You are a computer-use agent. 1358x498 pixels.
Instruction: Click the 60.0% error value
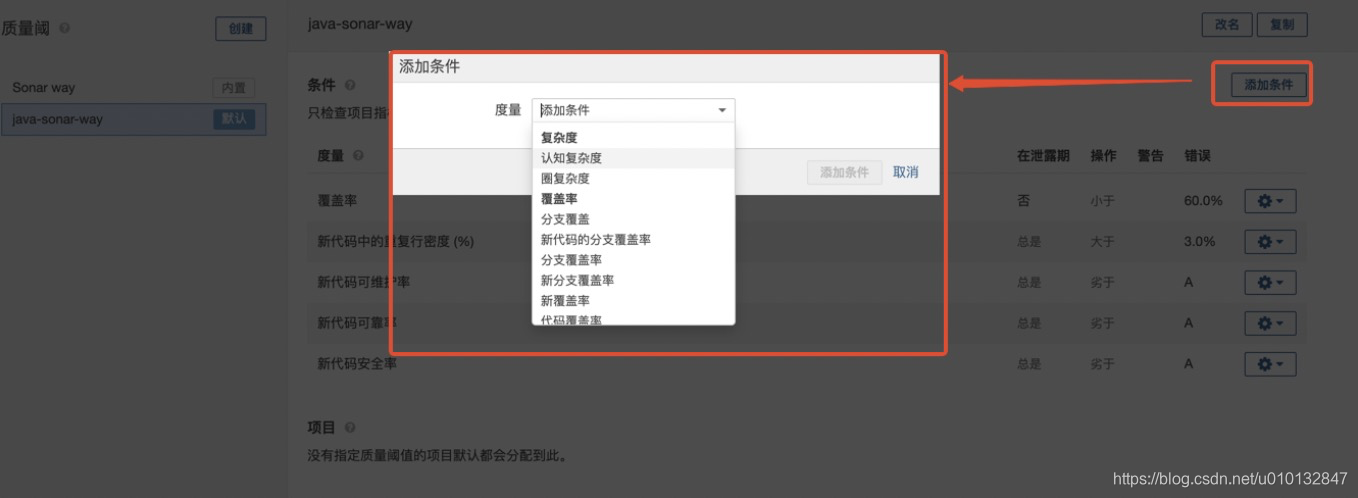coord(1203,201)
